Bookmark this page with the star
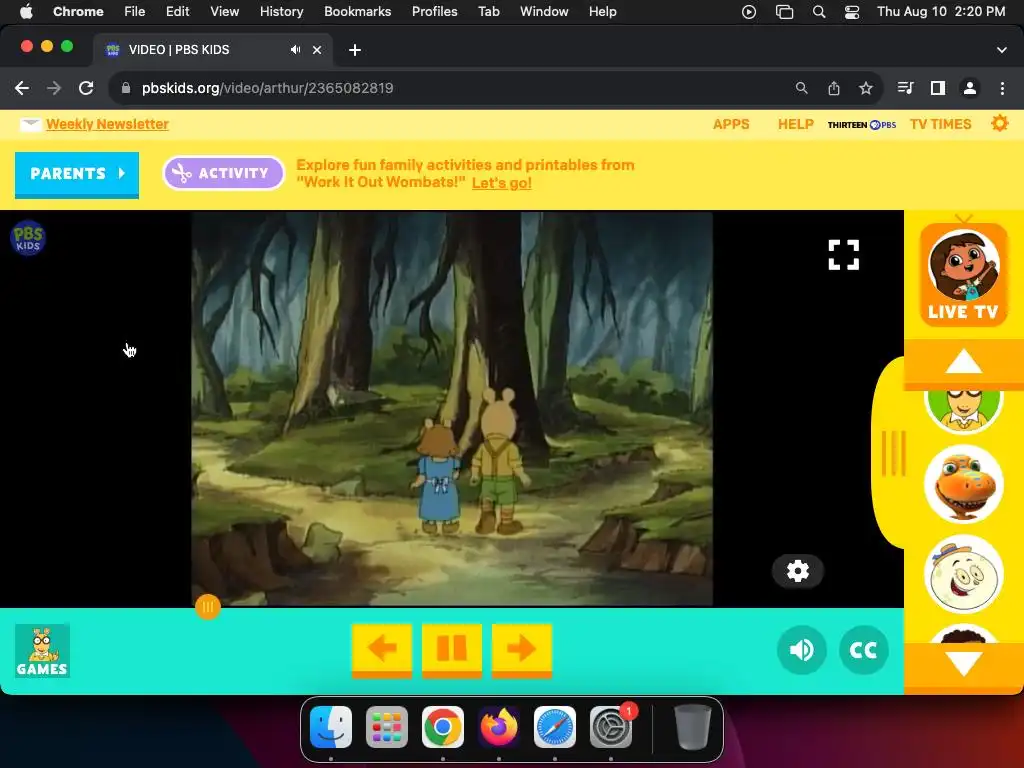Viewport: 1024px width, 768px height. (866, 88)
